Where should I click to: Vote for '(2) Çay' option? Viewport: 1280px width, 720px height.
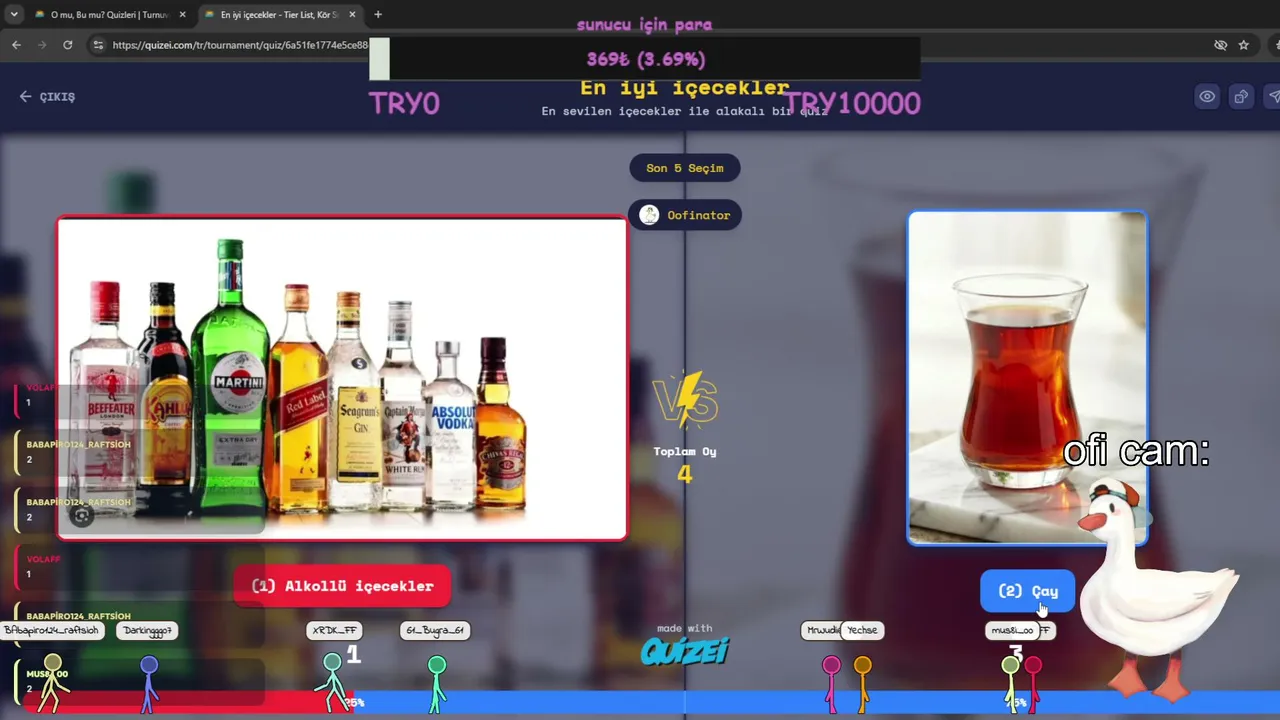(x=1027, y=591)
